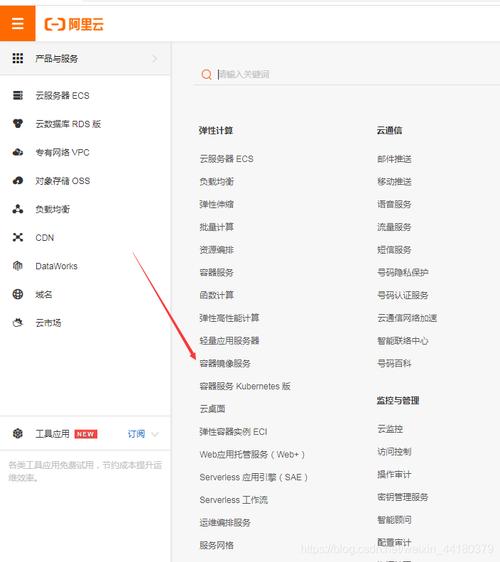This screenshot has width=500, height=562.
Task: Open Serverless 工作流 link
Action: click(234, 500)
